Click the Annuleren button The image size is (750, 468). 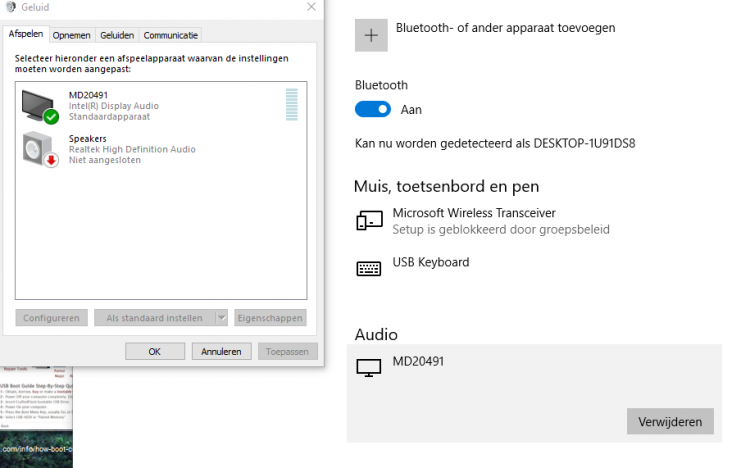click(221, 351)
